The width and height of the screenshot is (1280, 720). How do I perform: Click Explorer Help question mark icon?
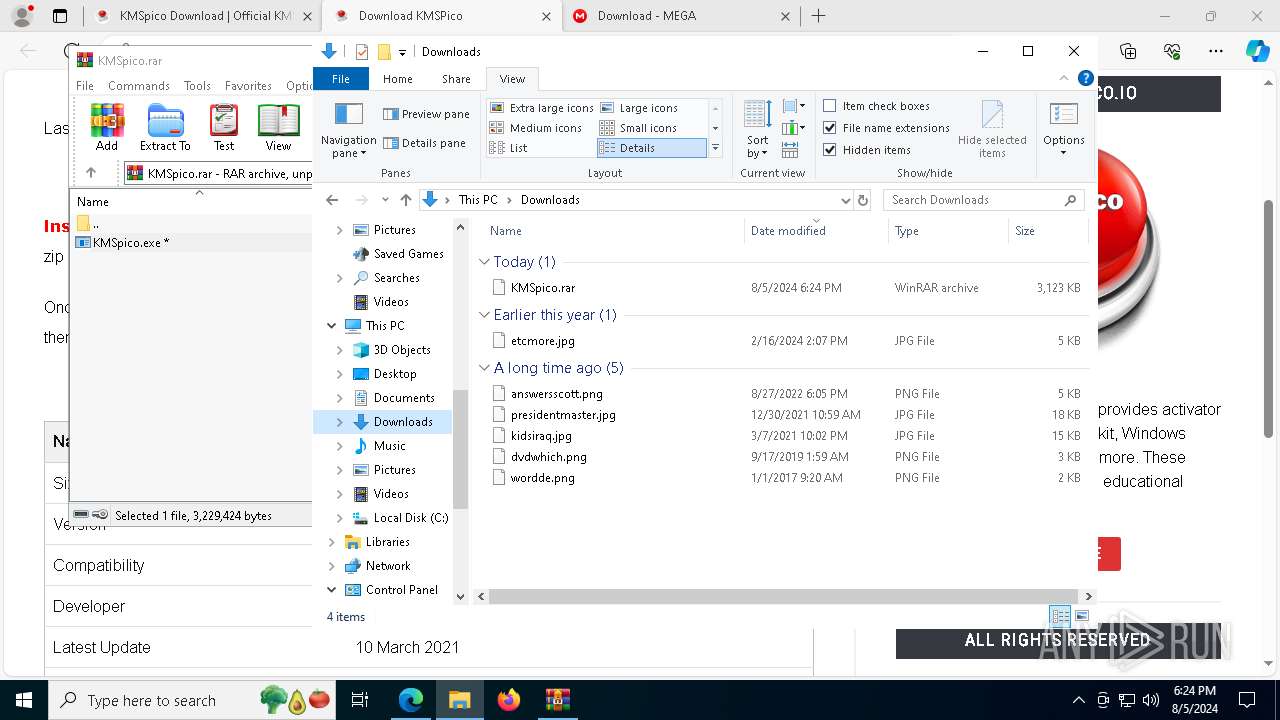1085,78
